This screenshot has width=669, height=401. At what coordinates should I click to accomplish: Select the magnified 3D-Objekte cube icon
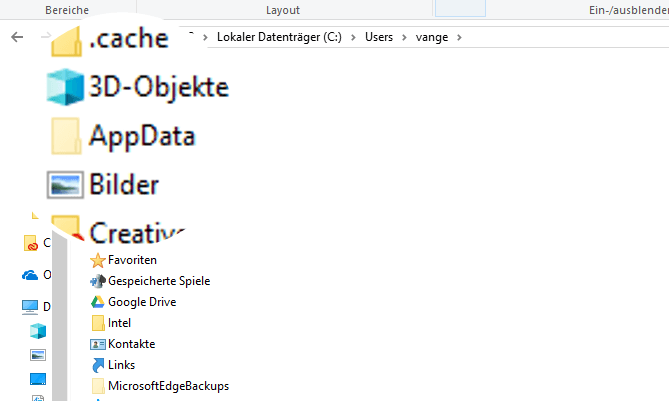pos(65,87)
